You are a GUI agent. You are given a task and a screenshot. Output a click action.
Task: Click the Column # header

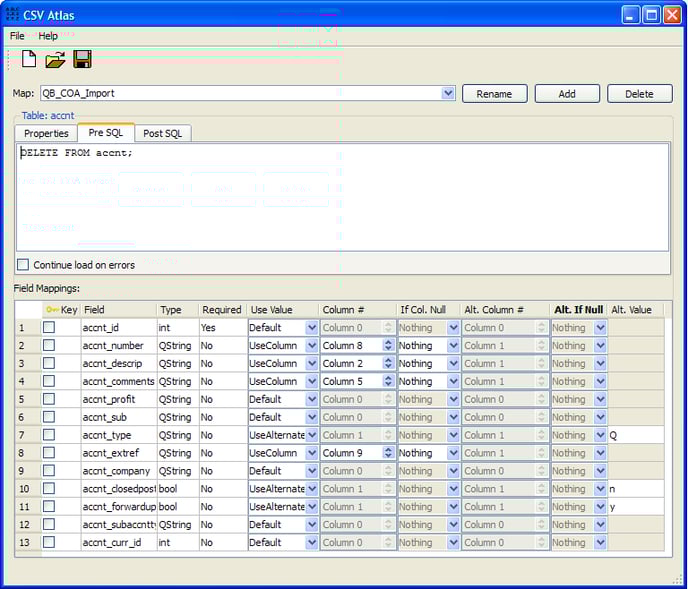coord(358,310)
